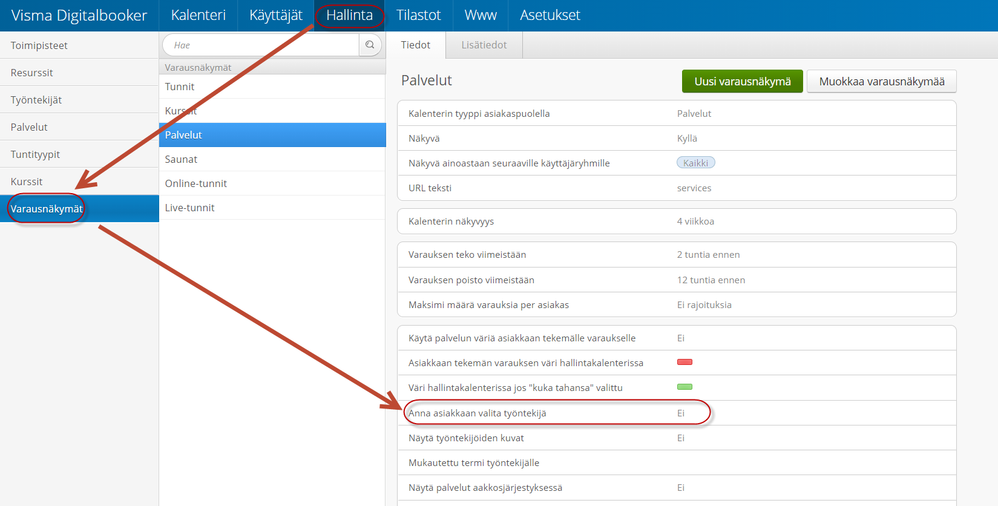Viewport: 998px width, 506px height.
Task: Click the search magnifier icon
Action: [x=370, y=45]
